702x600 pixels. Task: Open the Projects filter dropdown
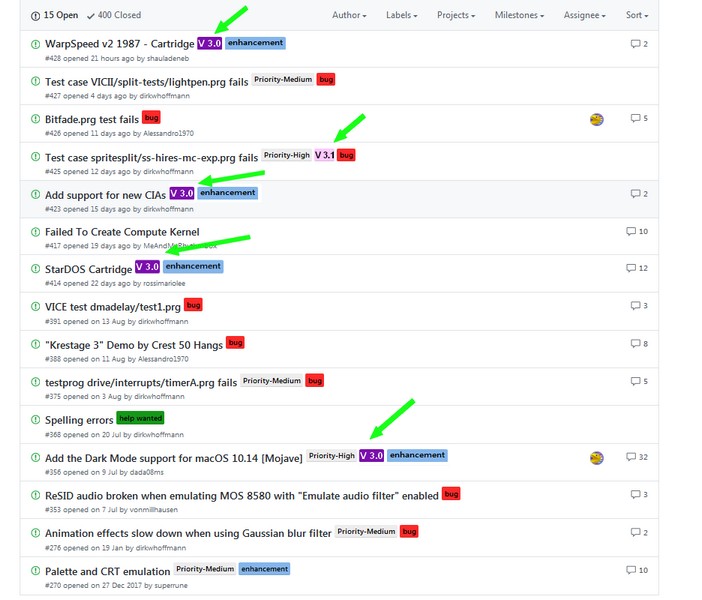pos(456,15)
